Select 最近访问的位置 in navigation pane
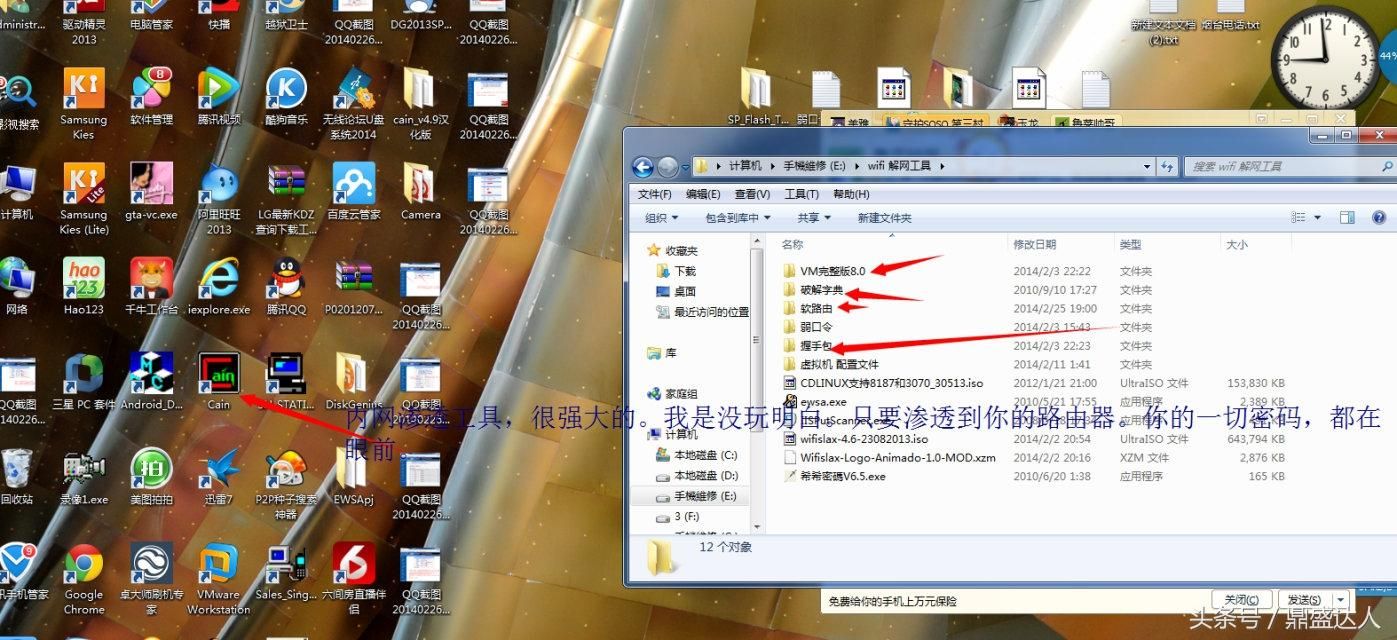Screen dimensions: 1397x640 click(702, 312)
